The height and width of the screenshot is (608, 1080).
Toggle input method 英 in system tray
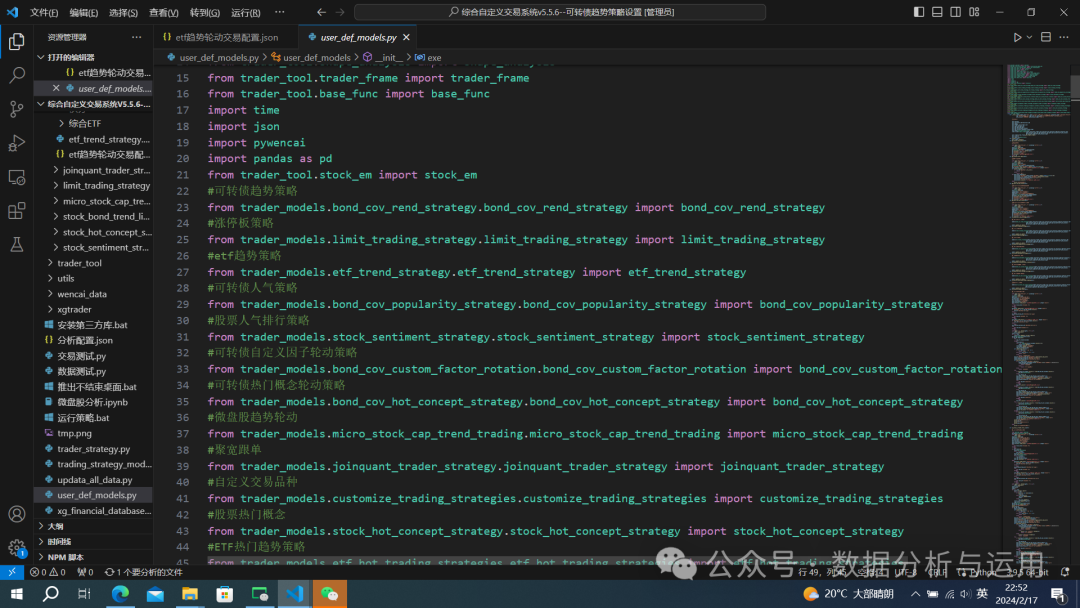(x=982, y=594)
